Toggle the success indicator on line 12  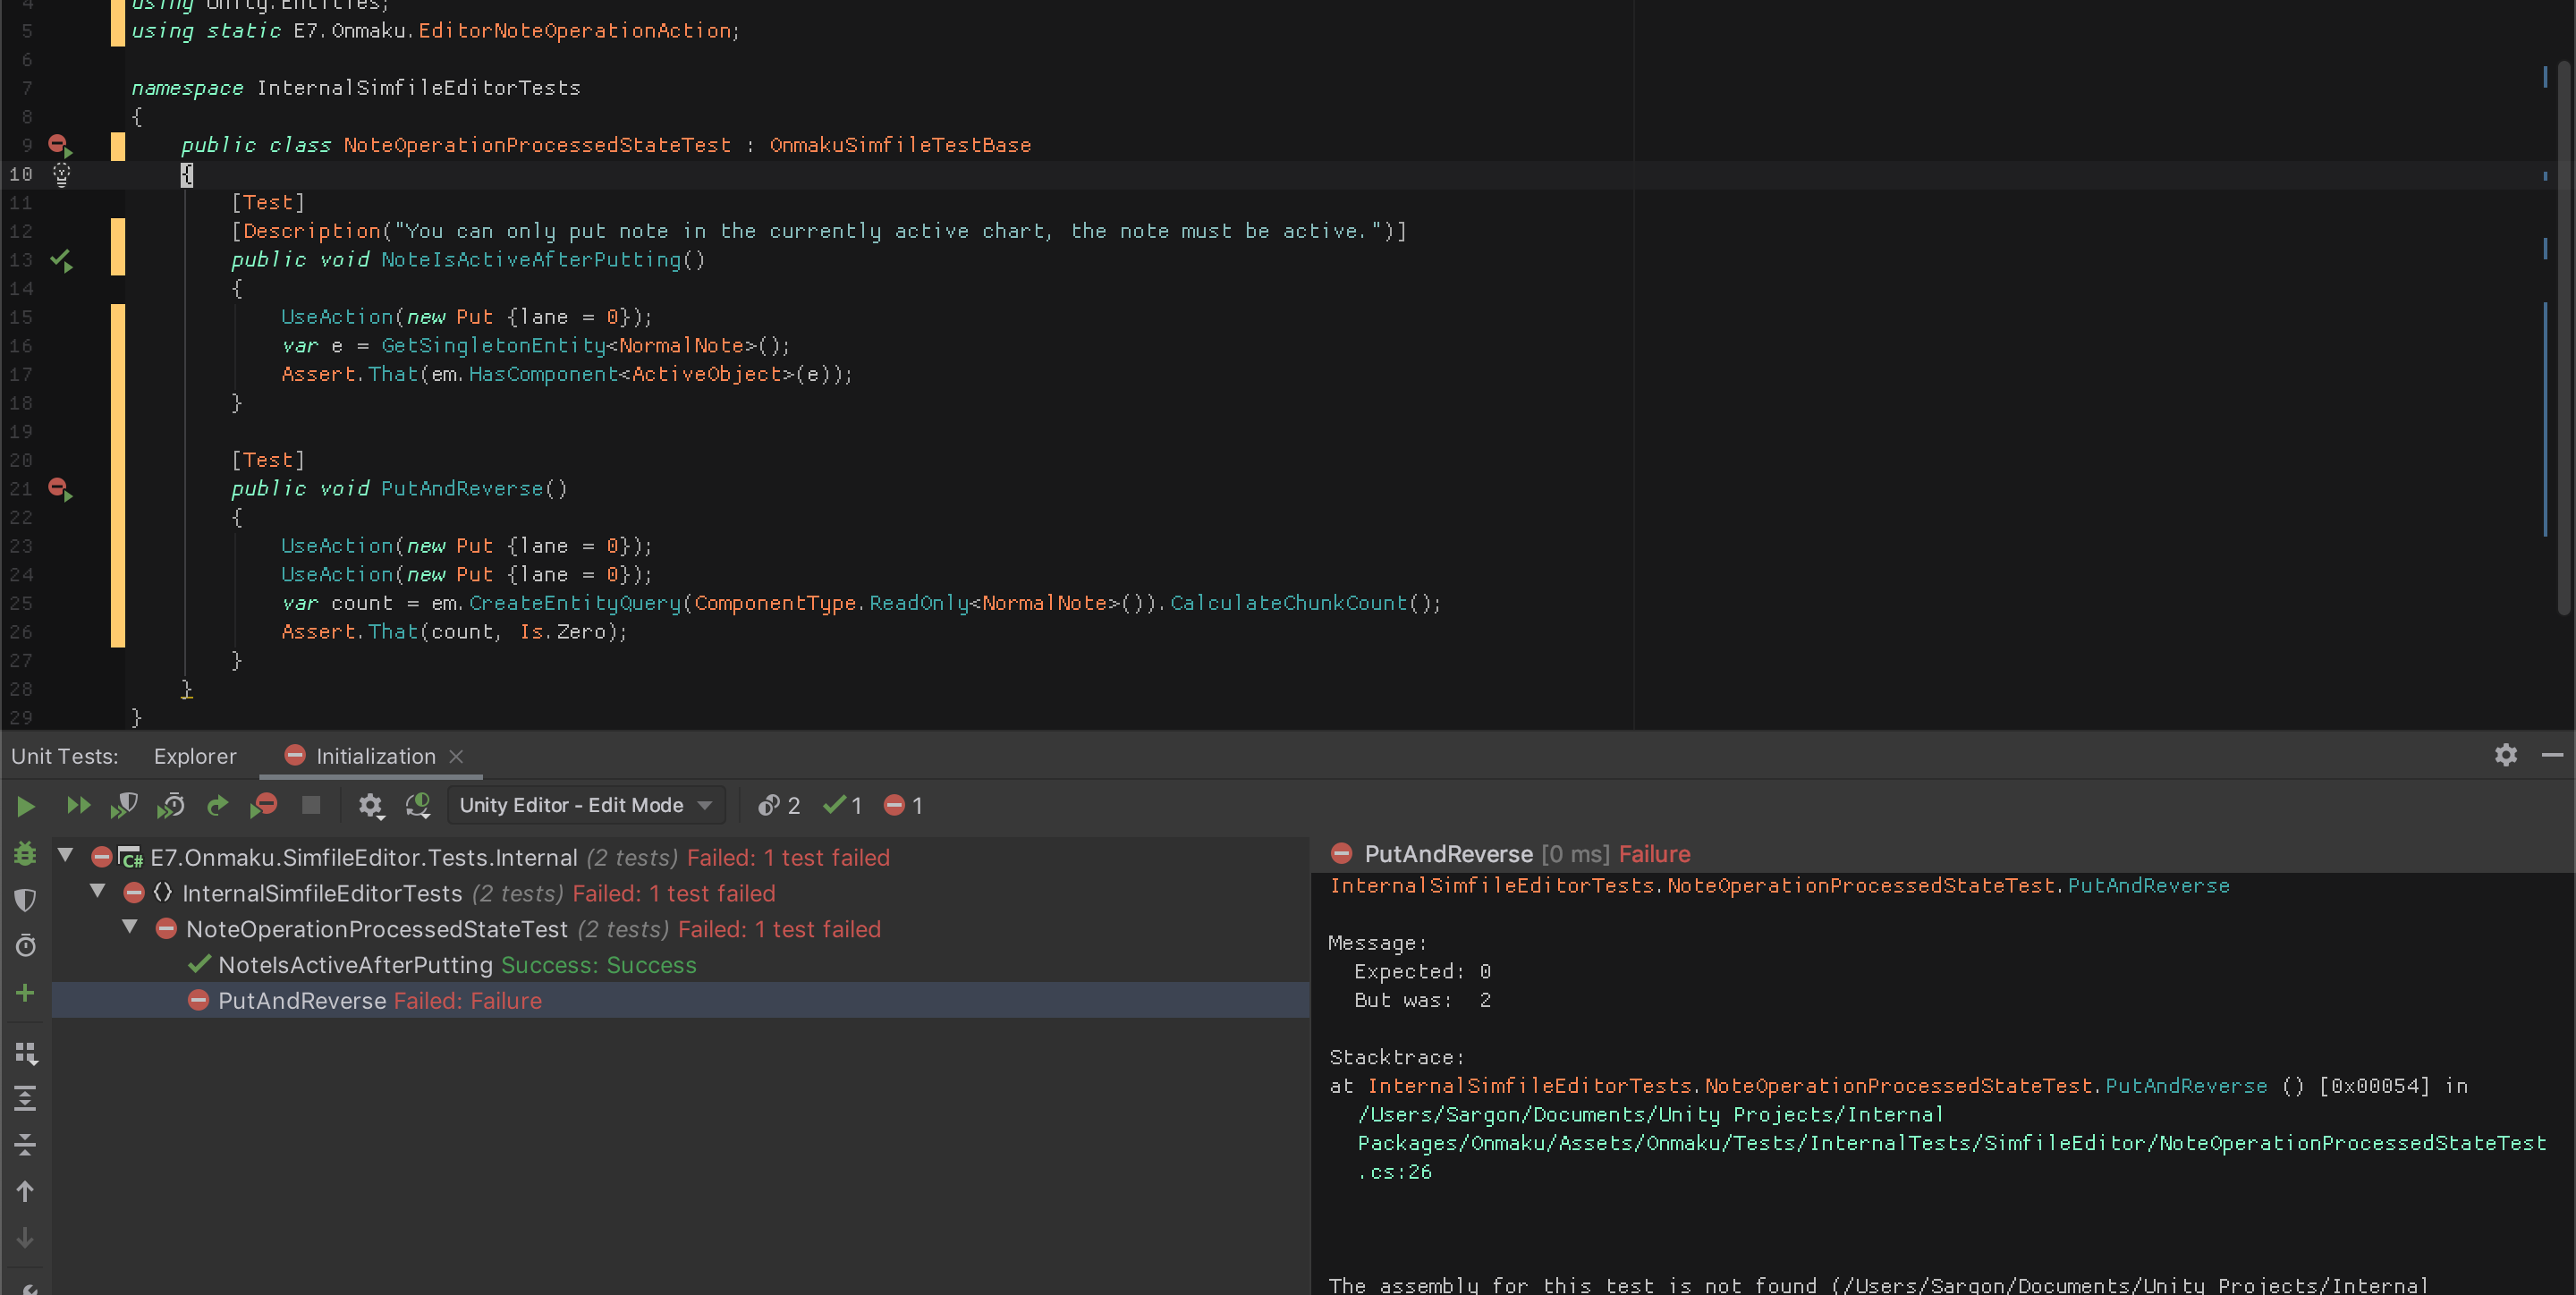tap(61, 259)
